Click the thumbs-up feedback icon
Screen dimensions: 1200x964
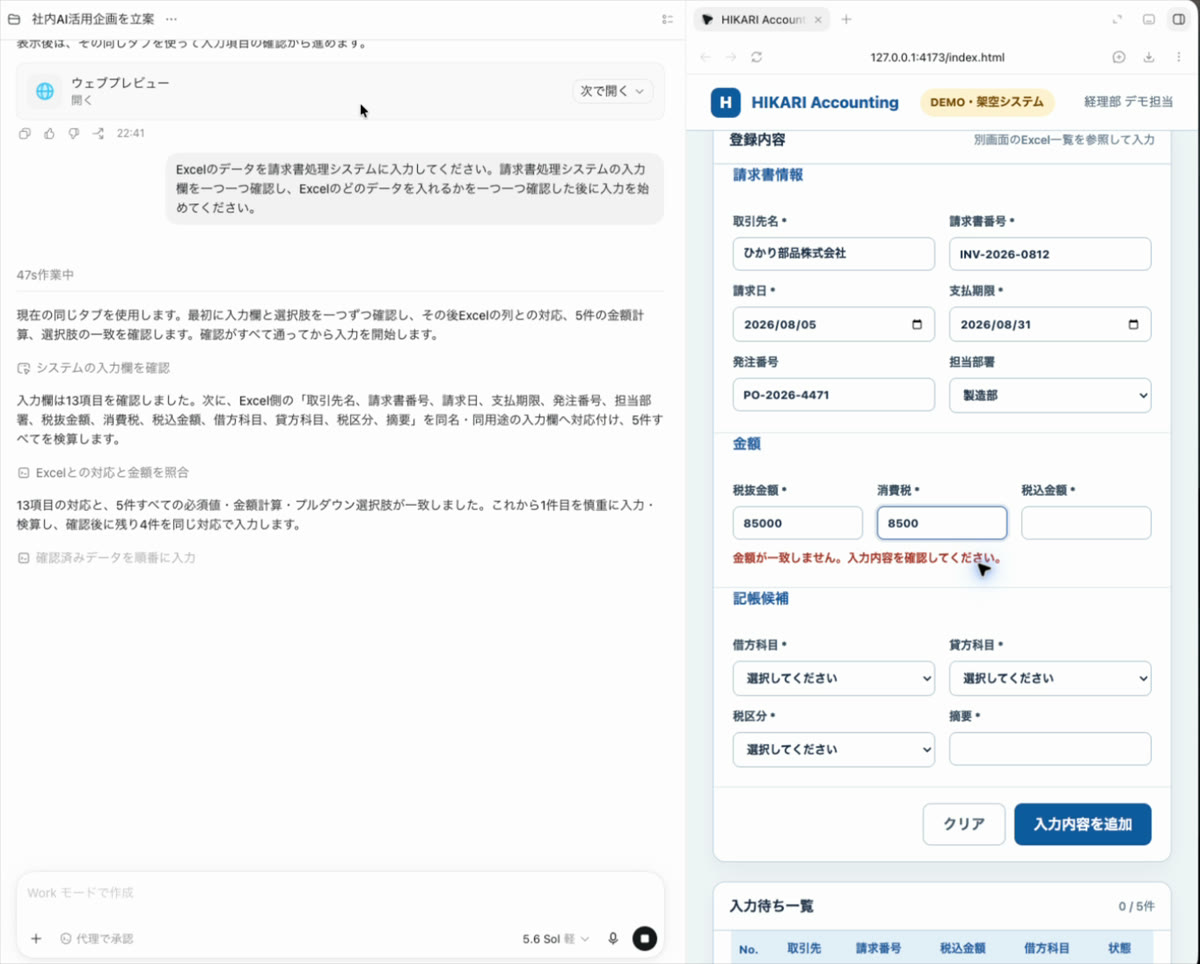[49, 133]
